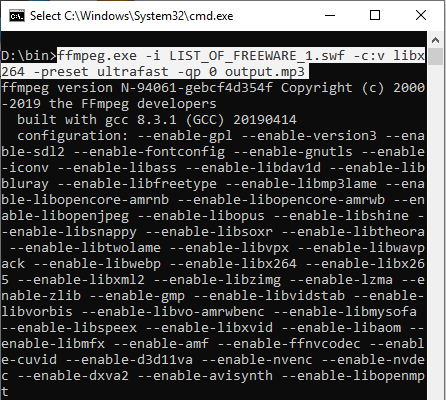Click the --enable-libspeex flag

[69, 328]
